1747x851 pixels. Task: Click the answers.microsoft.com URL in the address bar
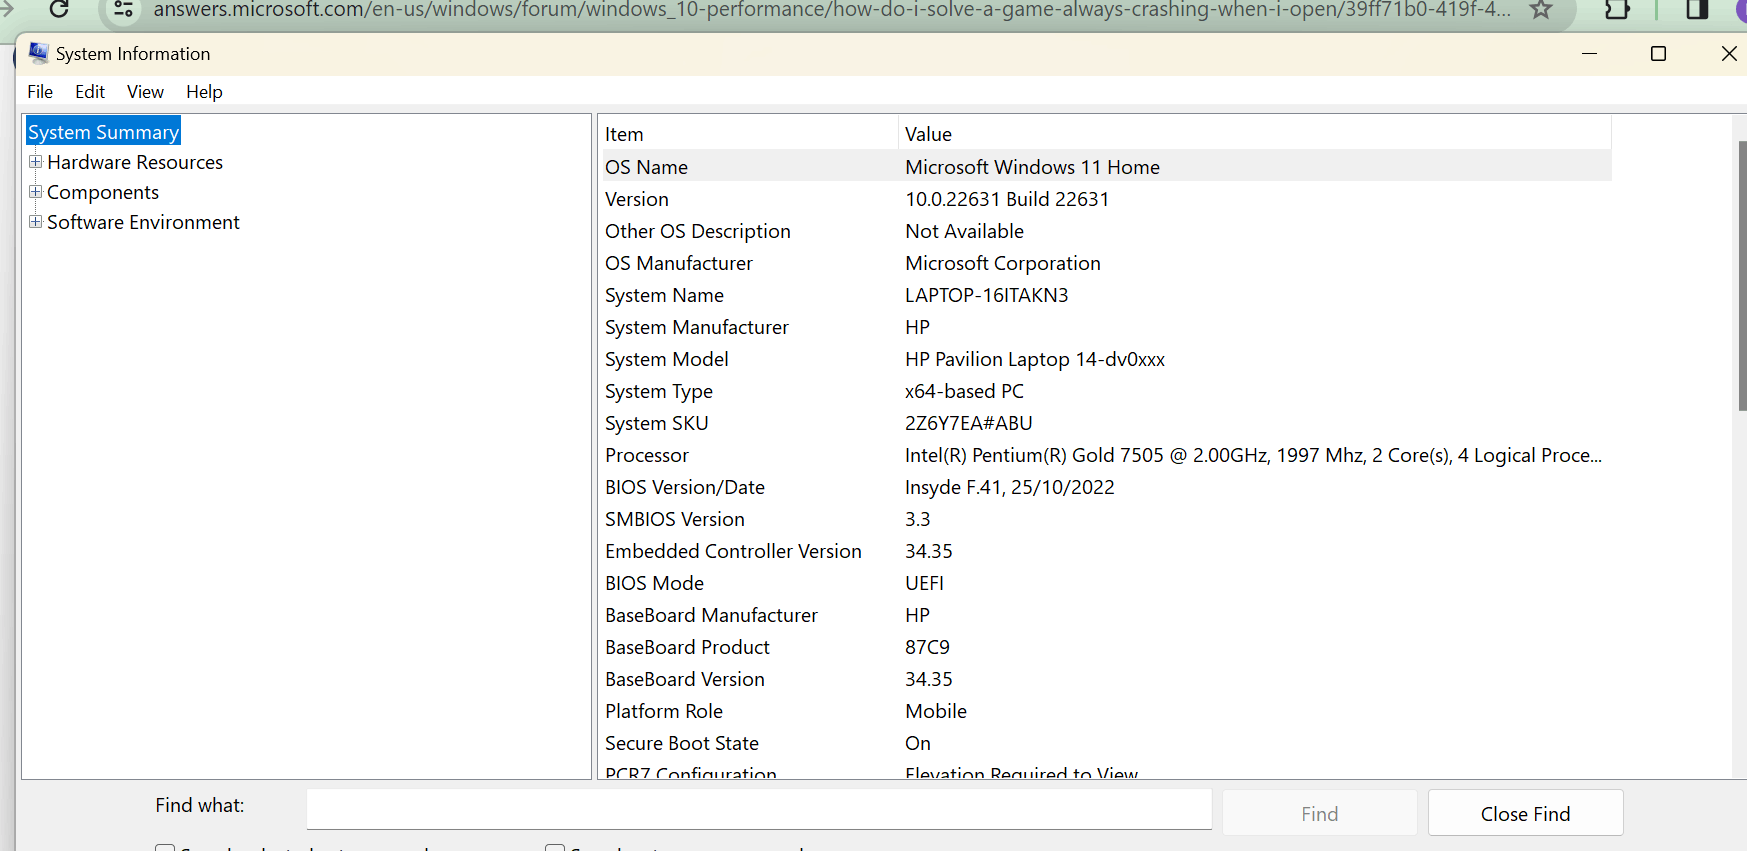coord(832,10)
